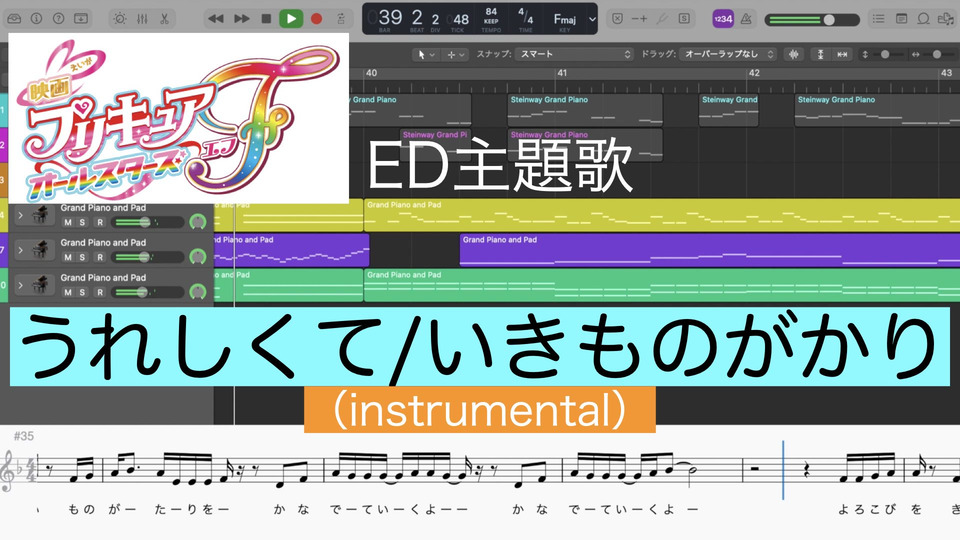Open List Editors icon
Screen dimensions: 960x540
coord(879,19)
